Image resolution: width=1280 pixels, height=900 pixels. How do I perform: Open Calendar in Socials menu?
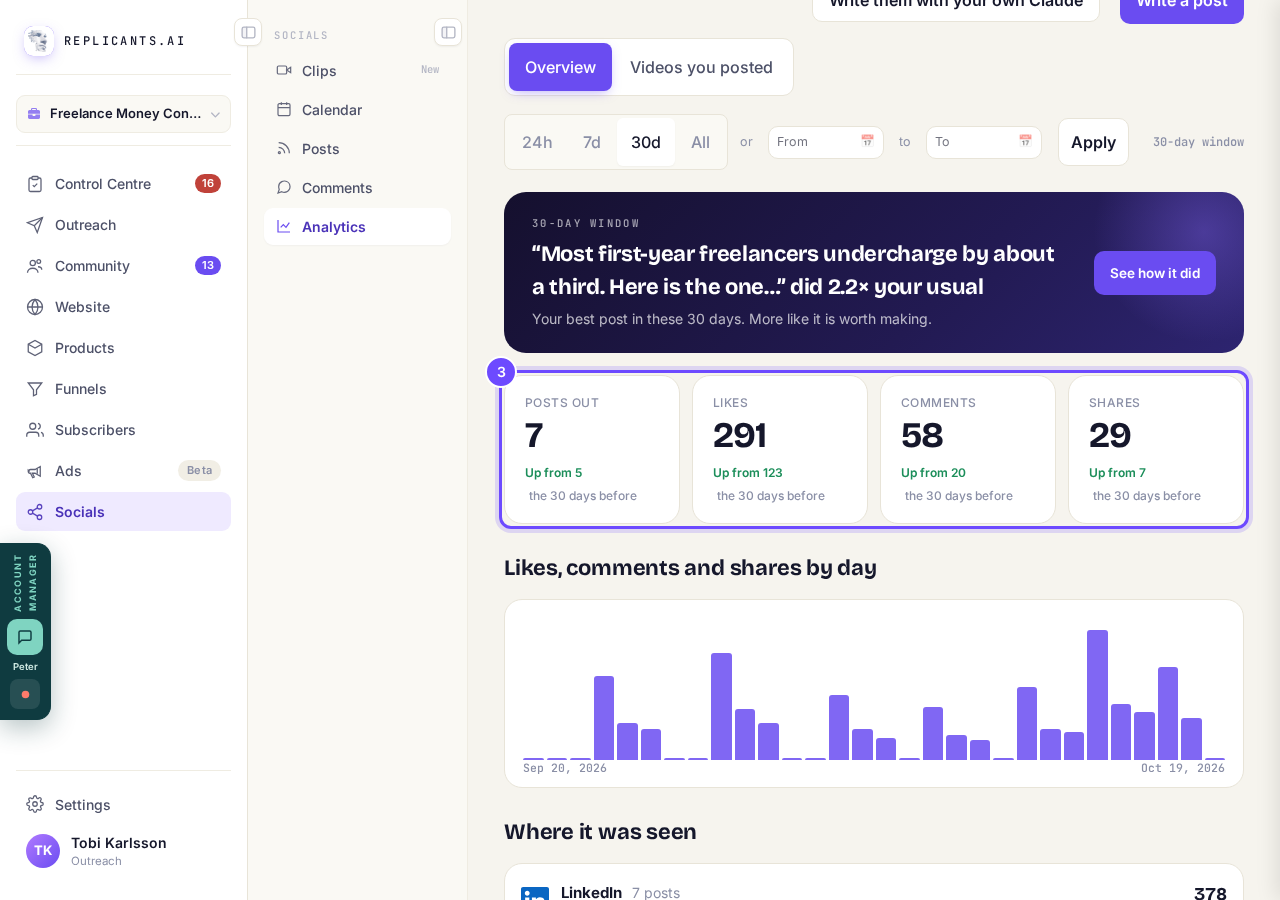(x=357, y=110)
